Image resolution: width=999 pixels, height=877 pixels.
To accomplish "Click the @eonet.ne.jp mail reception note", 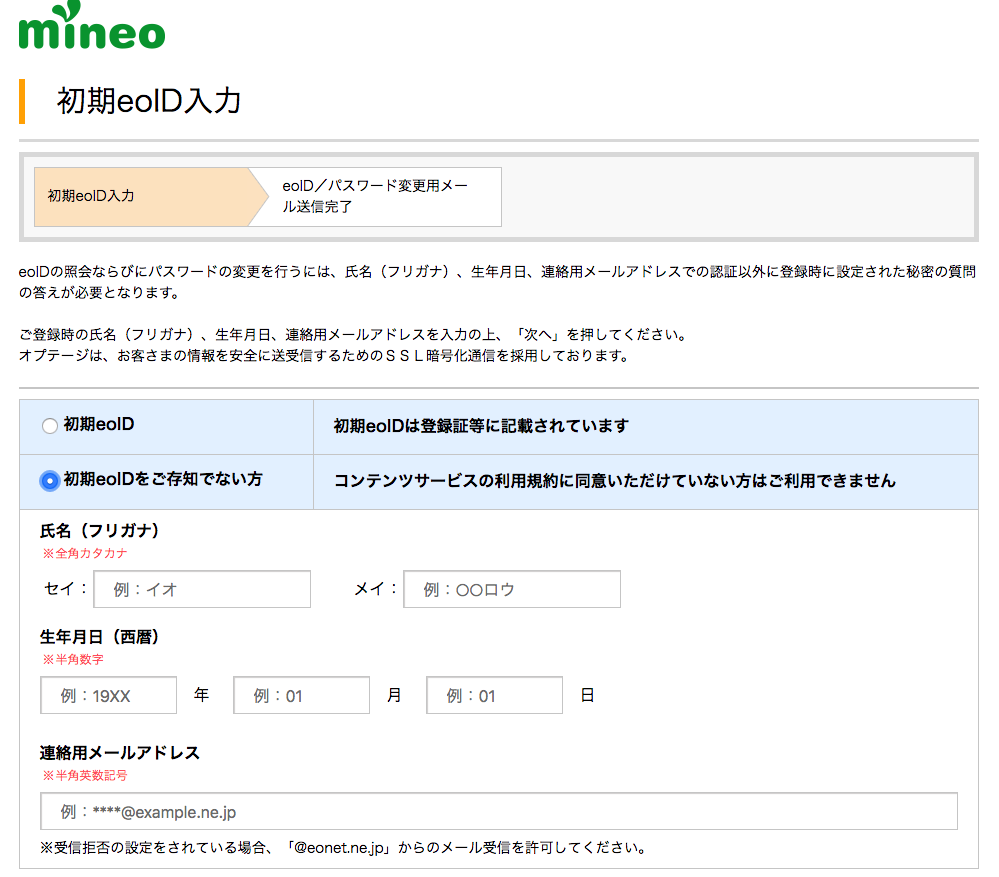I will (x=345, y=848).
